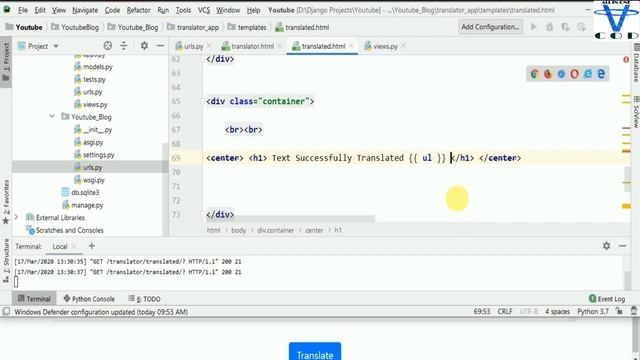The width and height of the screenshot is (640, 360).
Task: Select the Youtube breadcrumb
Action: point(24,27)
